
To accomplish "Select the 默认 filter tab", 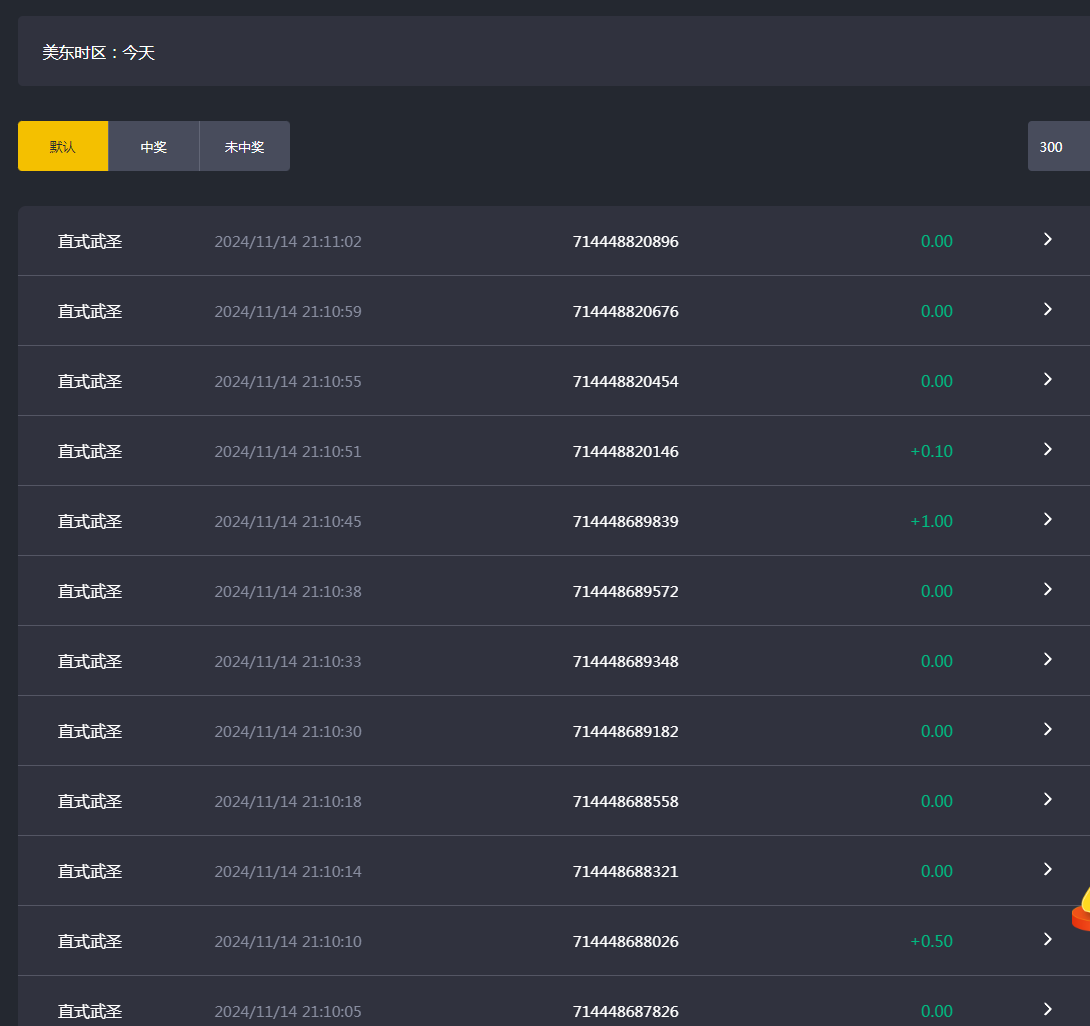I will click(63, 147).
